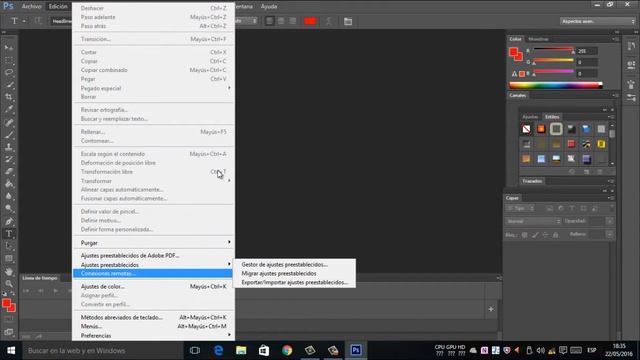
Task: Click the foreground color in toolbox
Action: click(x=6, y=303)
